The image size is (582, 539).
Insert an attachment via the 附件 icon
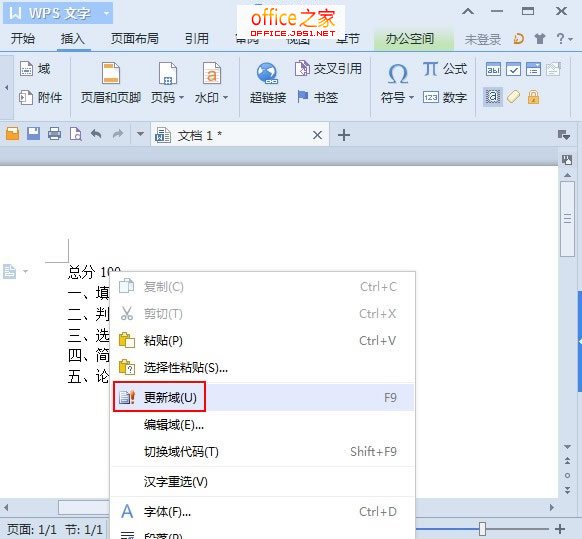tap(26, 98)
